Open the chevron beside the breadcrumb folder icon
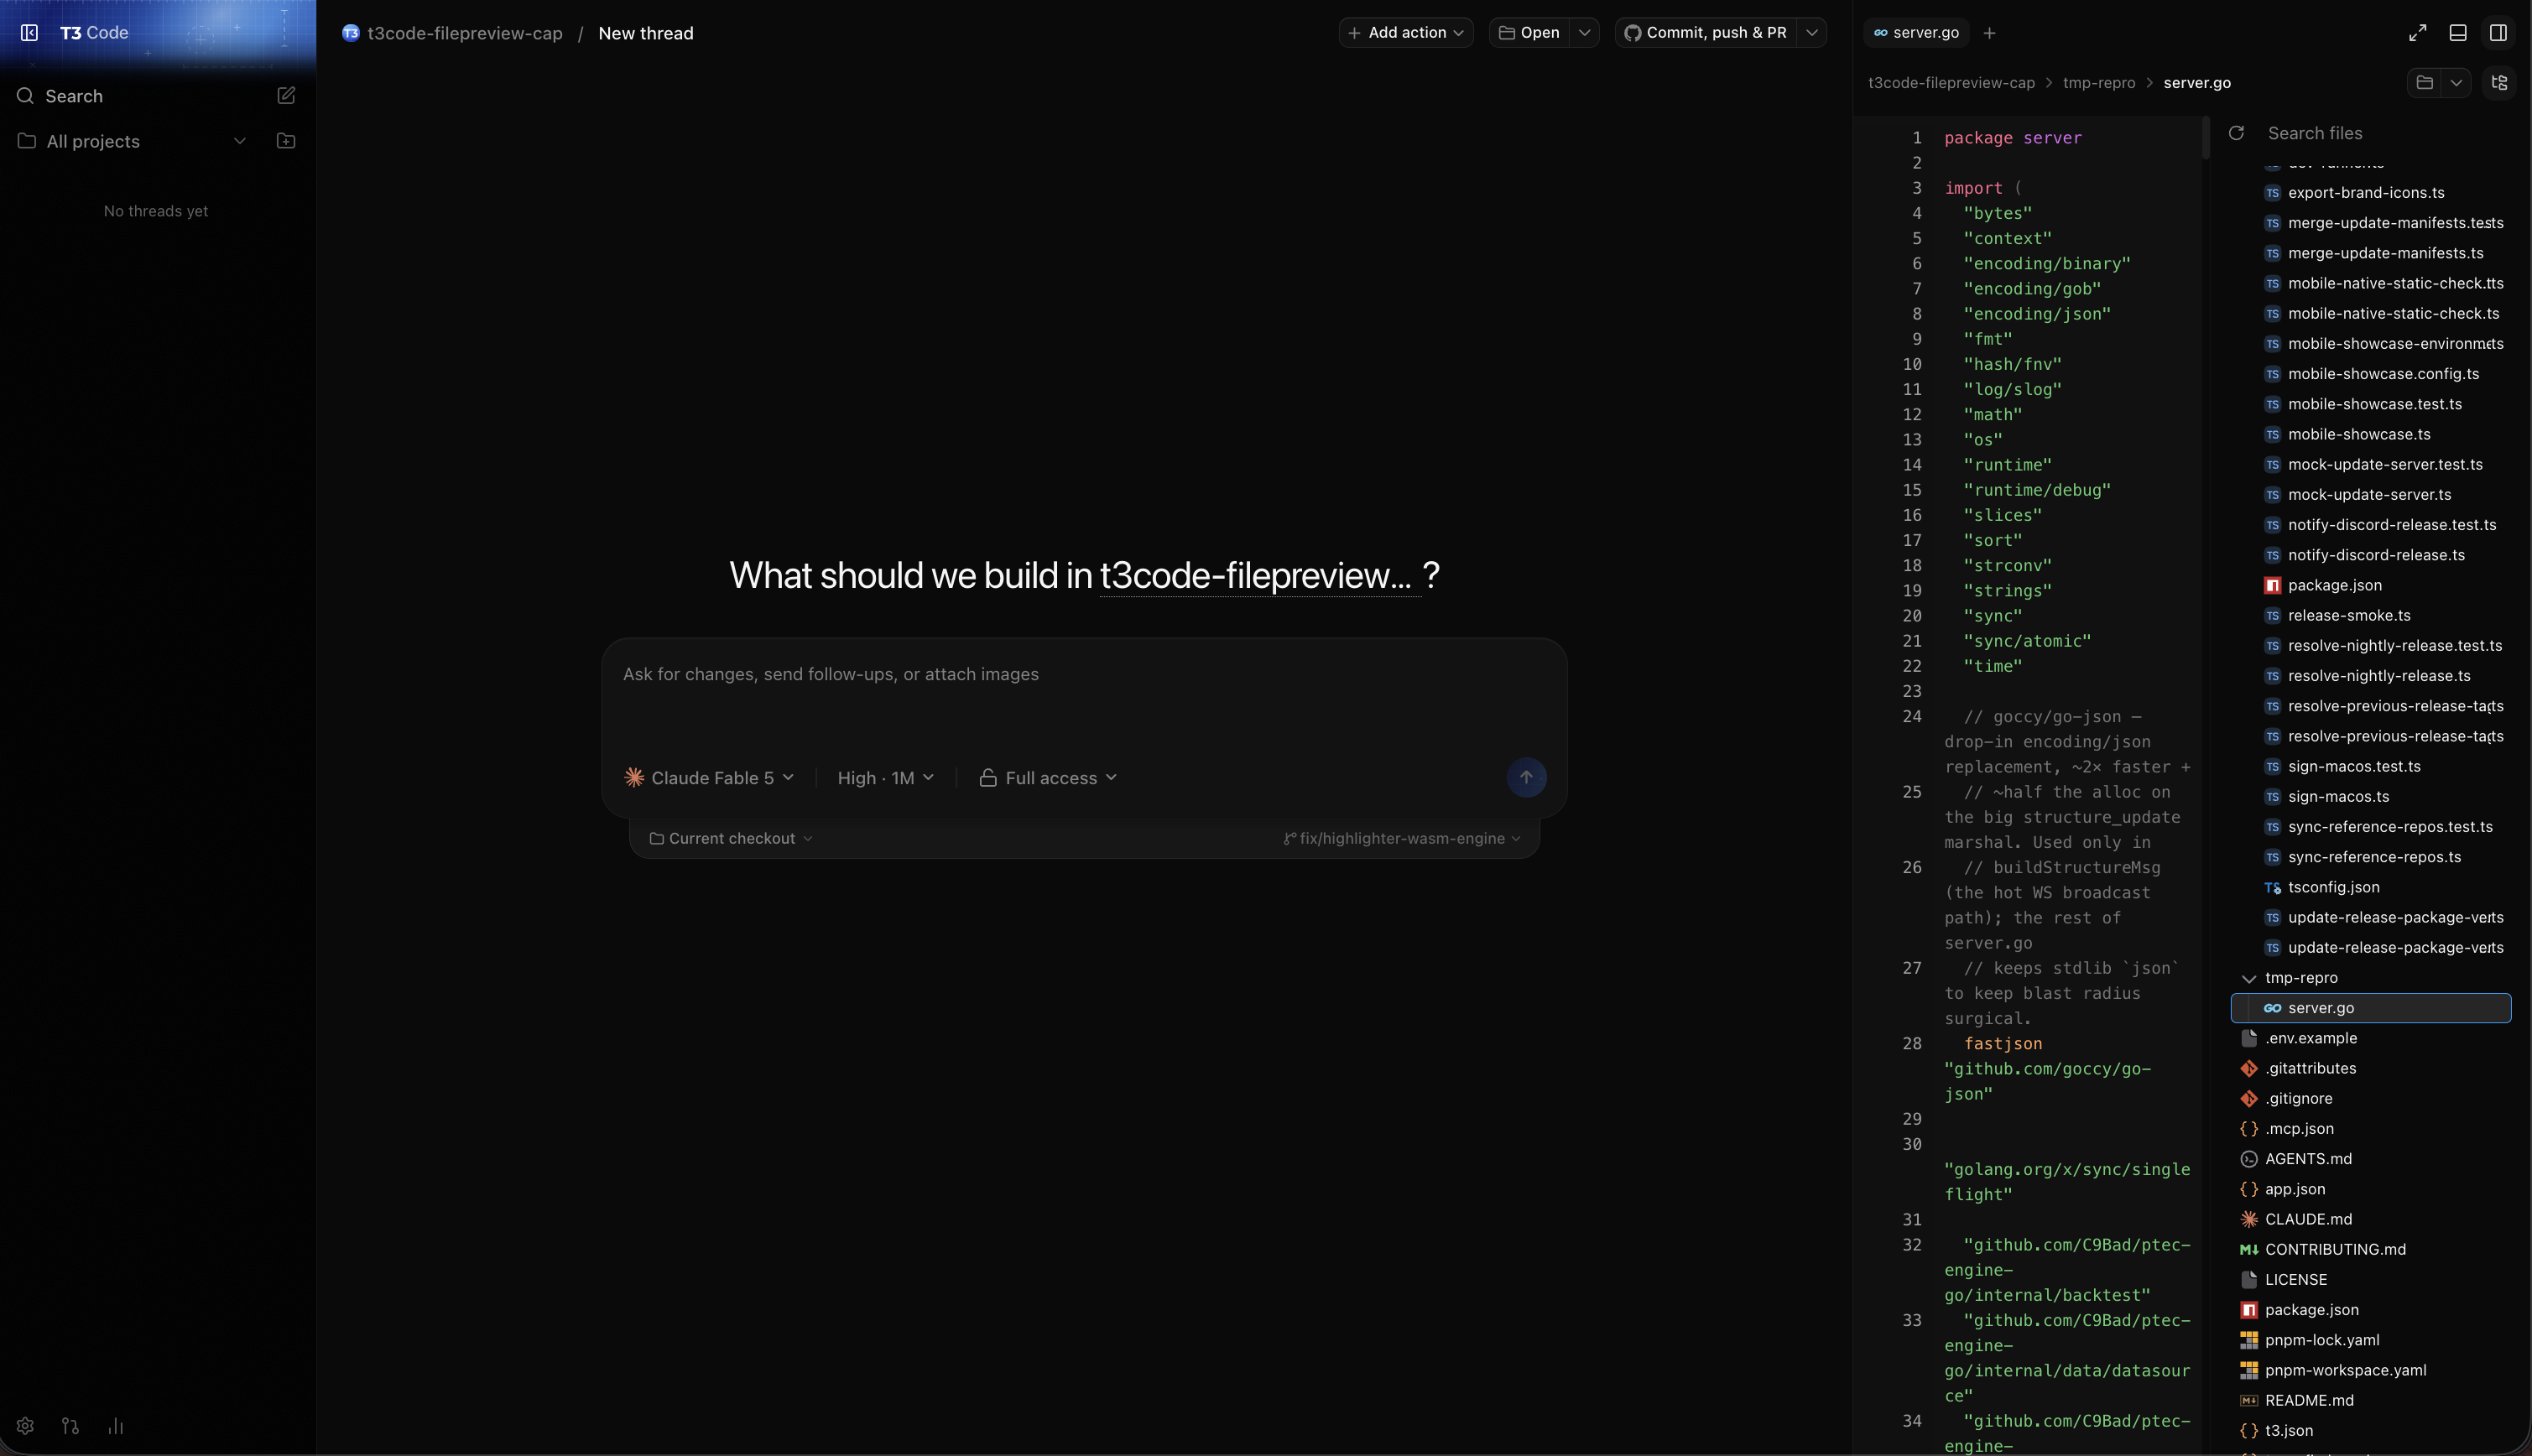2532x1456 pixels. (2456, 83)
